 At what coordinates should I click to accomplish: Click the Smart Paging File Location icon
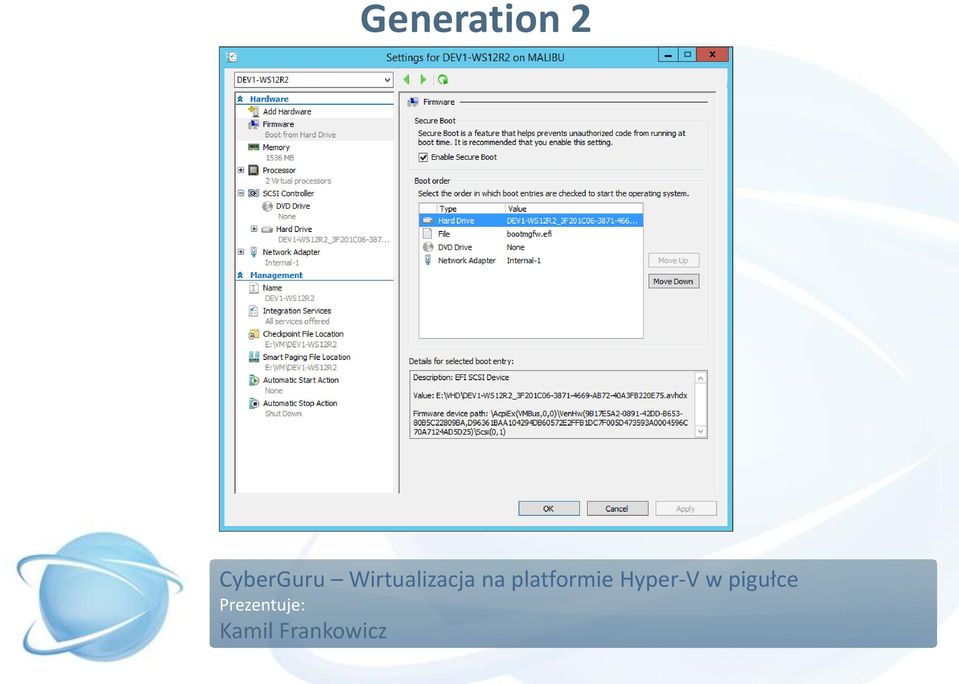pos(254,357)
